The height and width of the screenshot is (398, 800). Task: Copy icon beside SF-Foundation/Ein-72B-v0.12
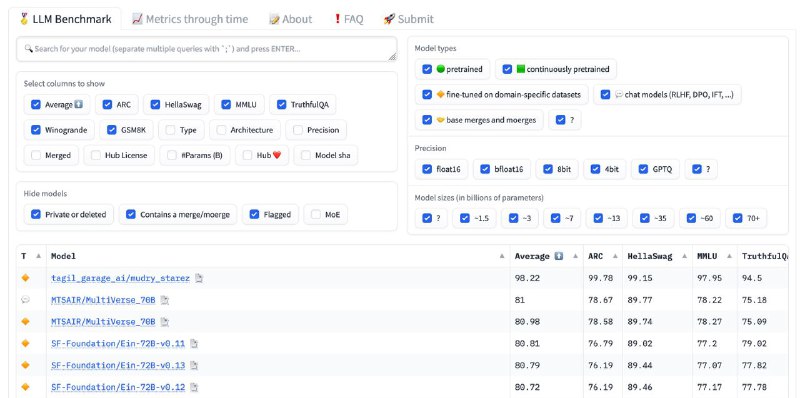(x=194, y=387)
